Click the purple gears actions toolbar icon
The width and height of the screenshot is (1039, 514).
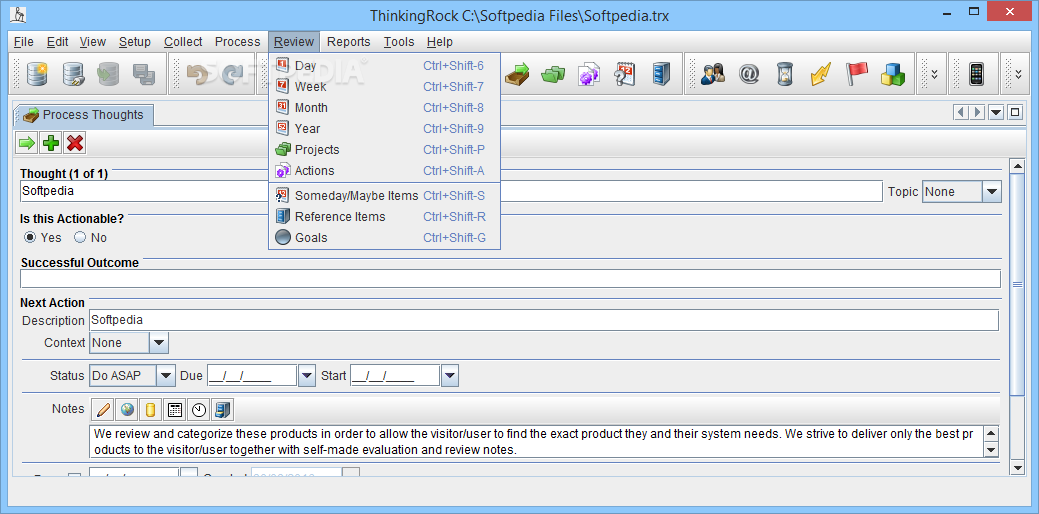point(589,74)
